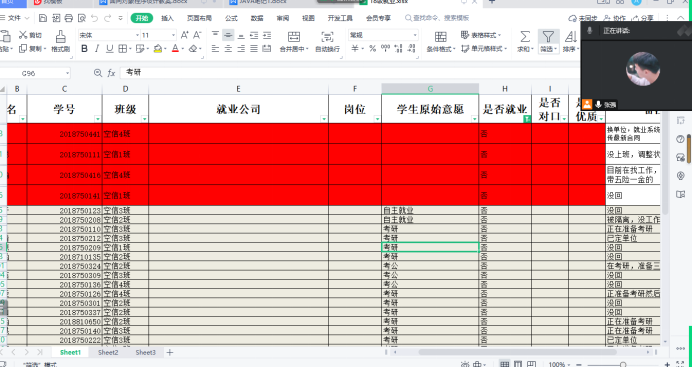Click the Justify alignment icon
The height and width of the screenshot is (368, 693).
[x=254, y=49]
